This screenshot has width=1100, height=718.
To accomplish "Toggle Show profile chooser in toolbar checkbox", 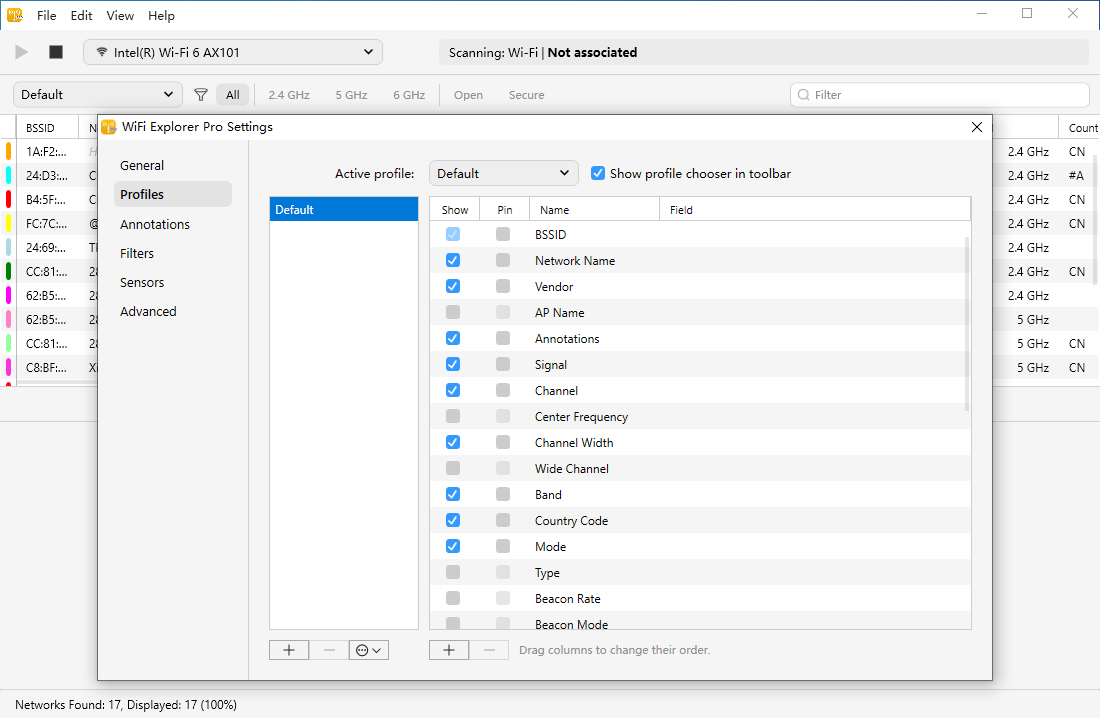I will tap(598, 173).
